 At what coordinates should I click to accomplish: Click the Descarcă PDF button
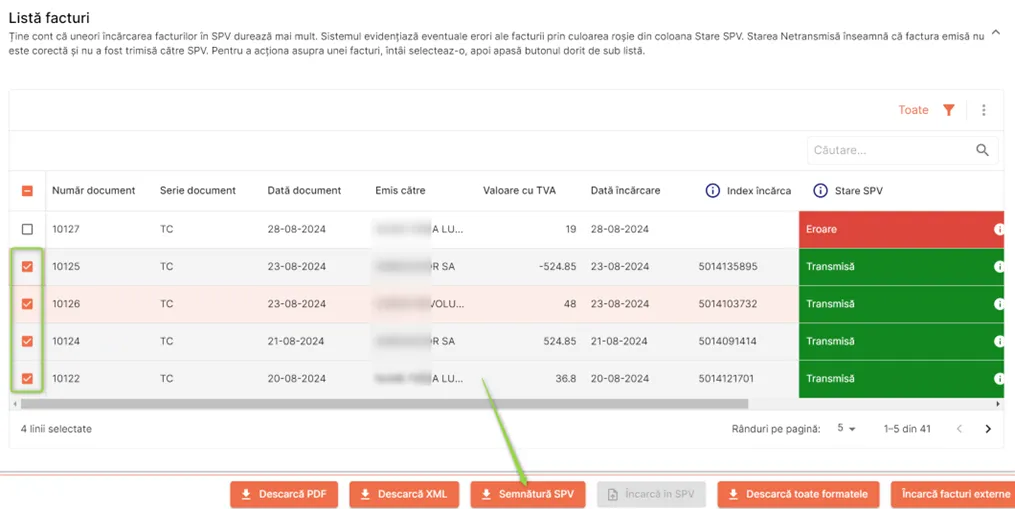click(x=284, y=494)
